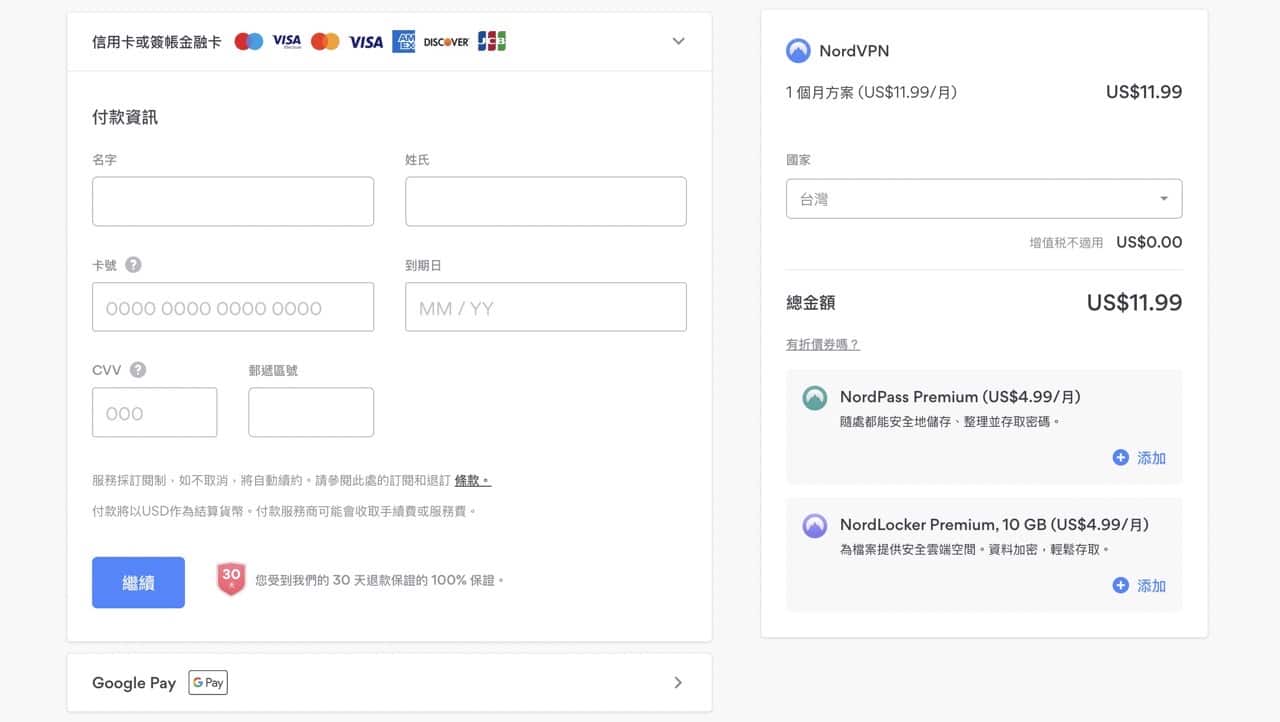Click the NordVPN logo icon

coord(798,50)
